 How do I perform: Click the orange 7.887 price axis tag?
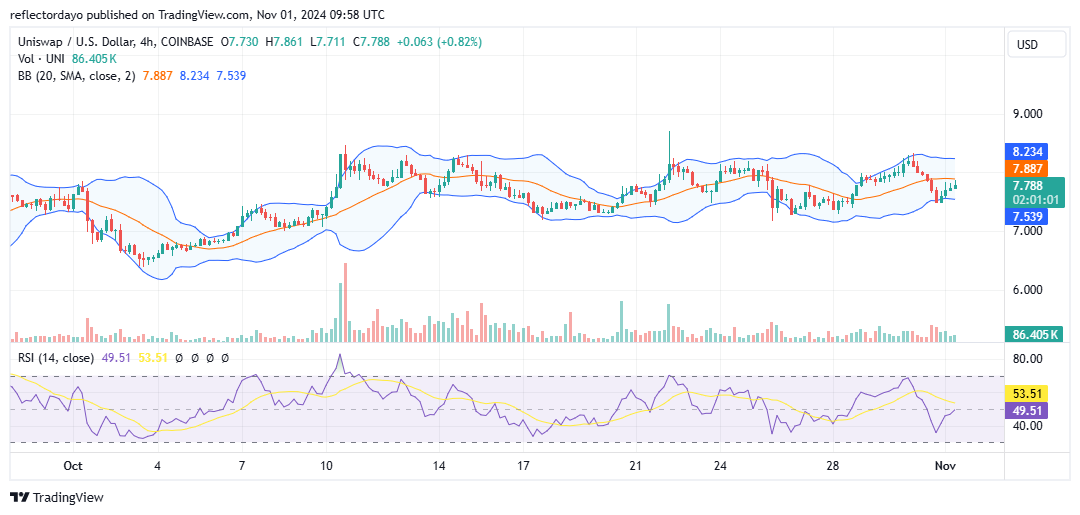1028,169
